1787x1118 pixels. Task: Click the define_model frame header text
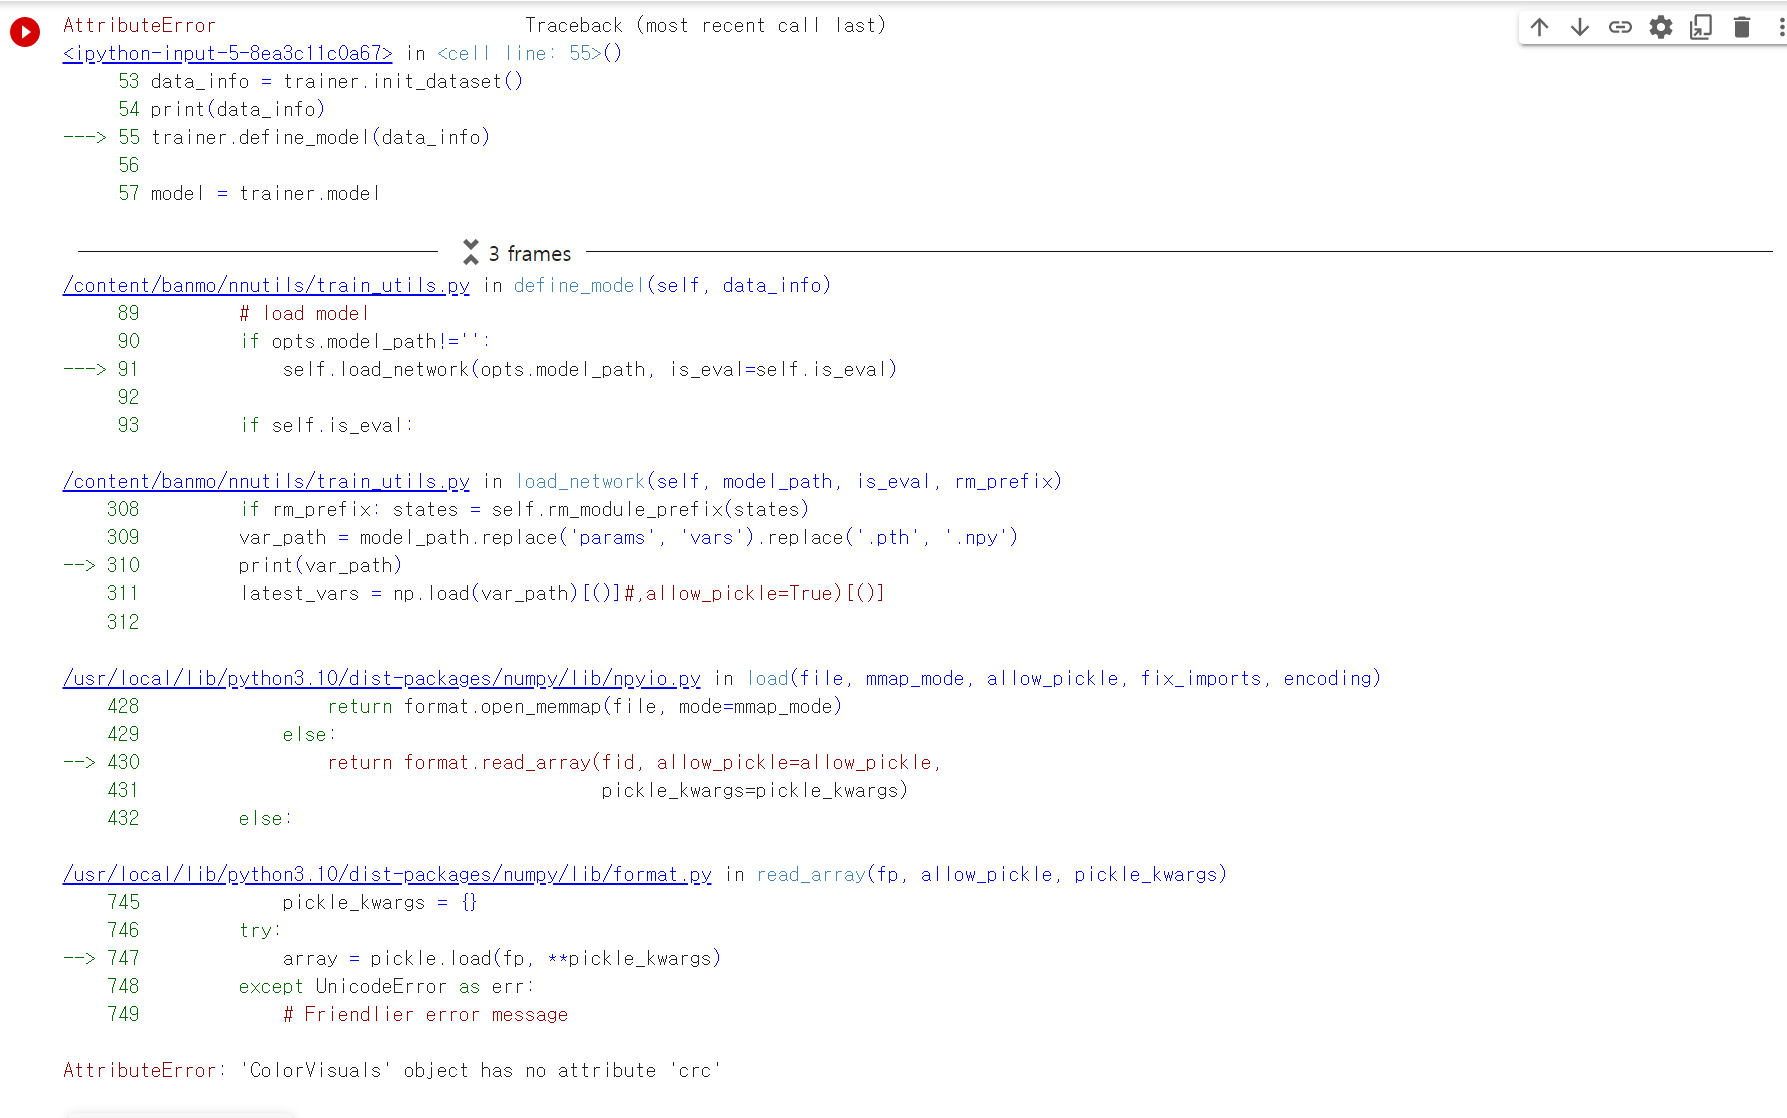tap(578, 285)
